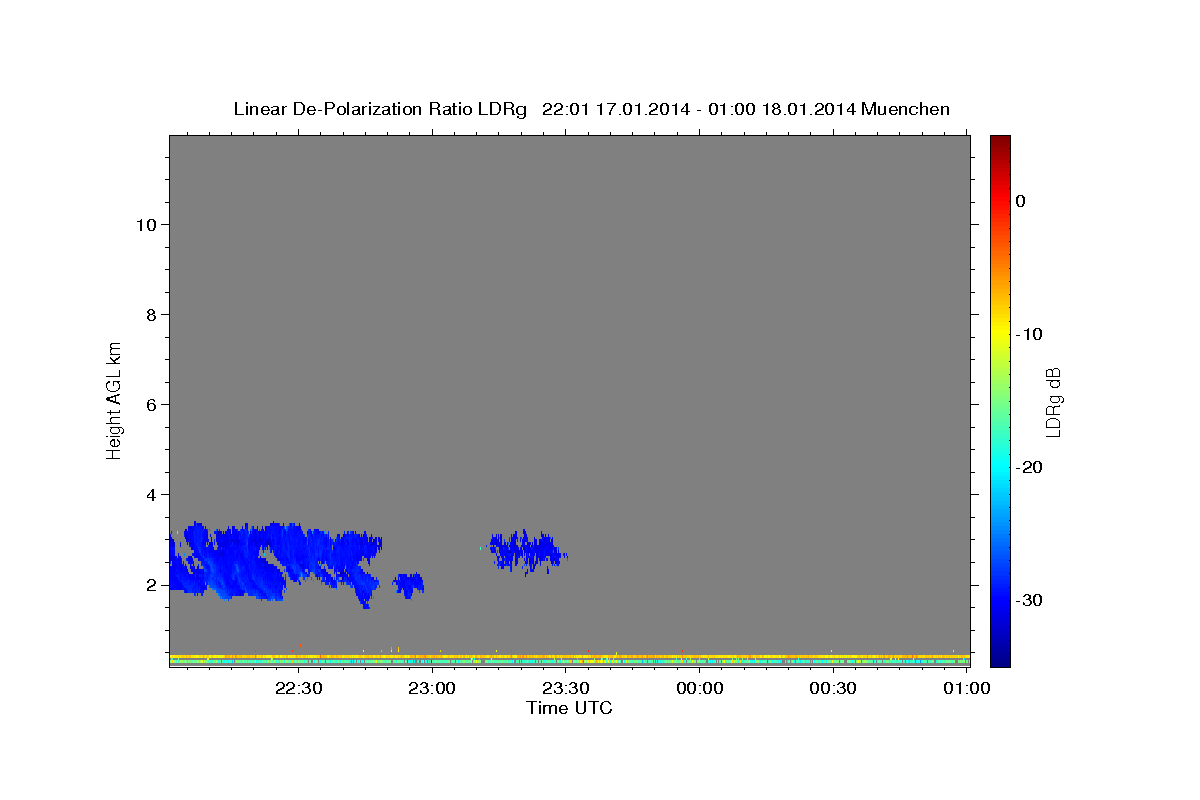The height and width of the screenshot is (800, 1200).
Task: Click the height tick label 8
Action: pos(152,314)
